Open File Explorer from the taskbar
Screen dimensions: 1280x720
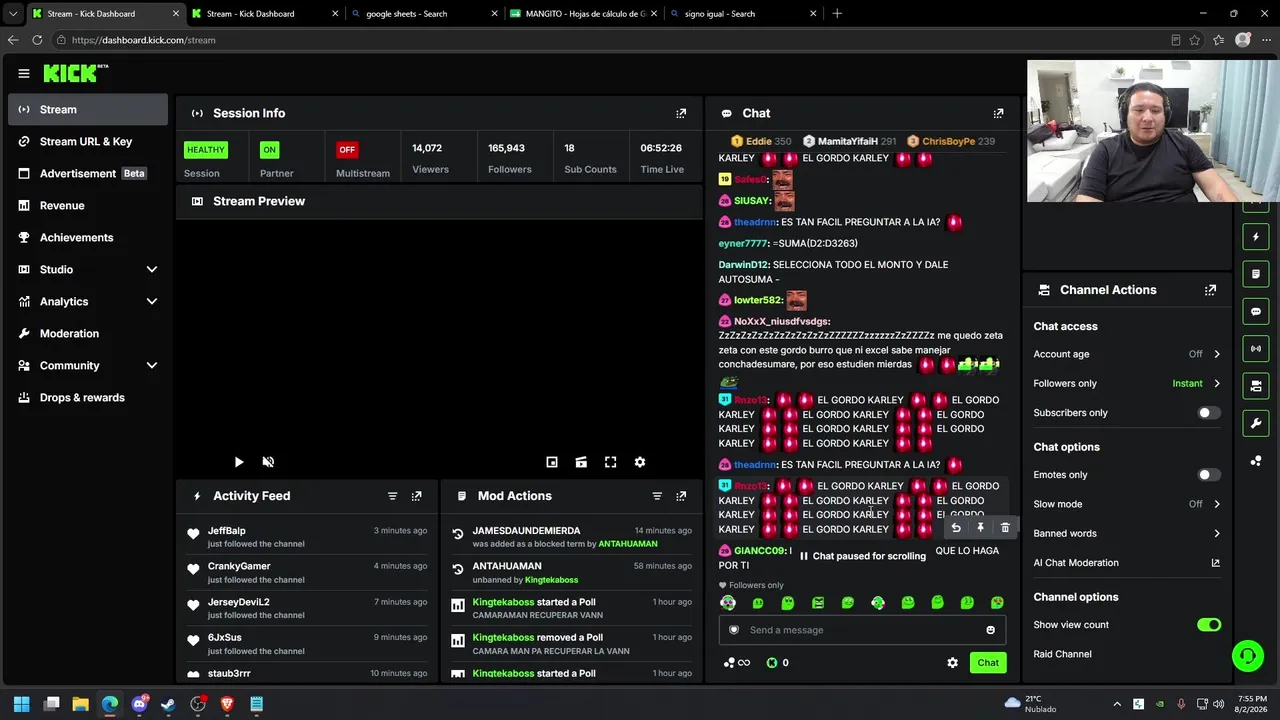tap(81, 704)
